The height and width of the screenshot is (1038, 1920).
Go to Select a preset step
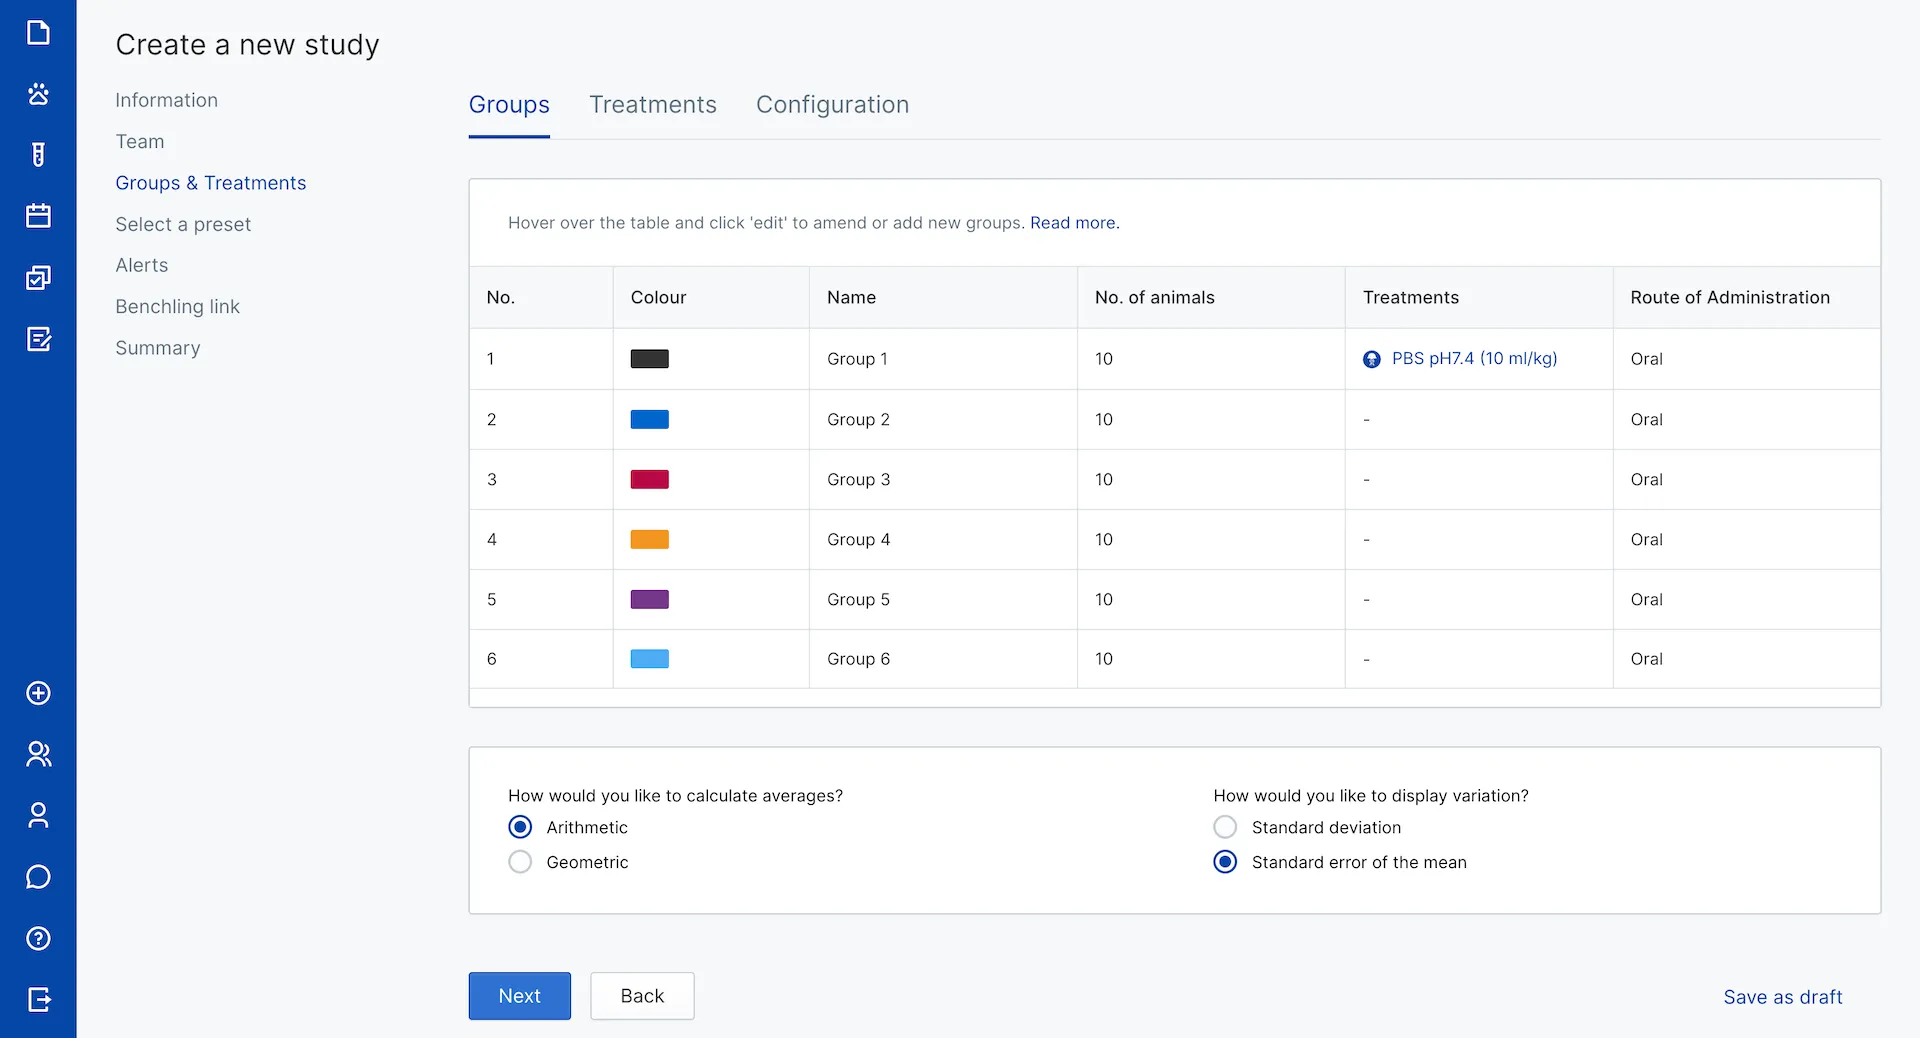(183, 224)
